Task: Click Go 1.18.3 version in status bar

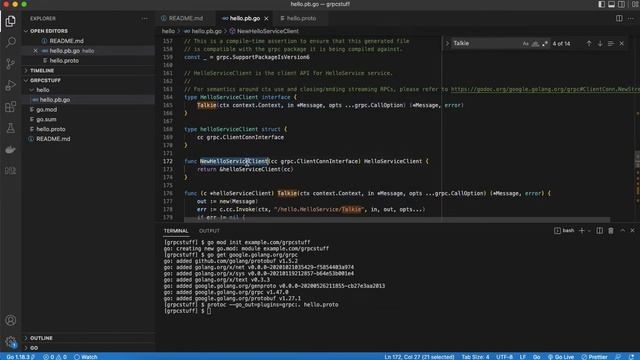Action: tap(20, 357)
